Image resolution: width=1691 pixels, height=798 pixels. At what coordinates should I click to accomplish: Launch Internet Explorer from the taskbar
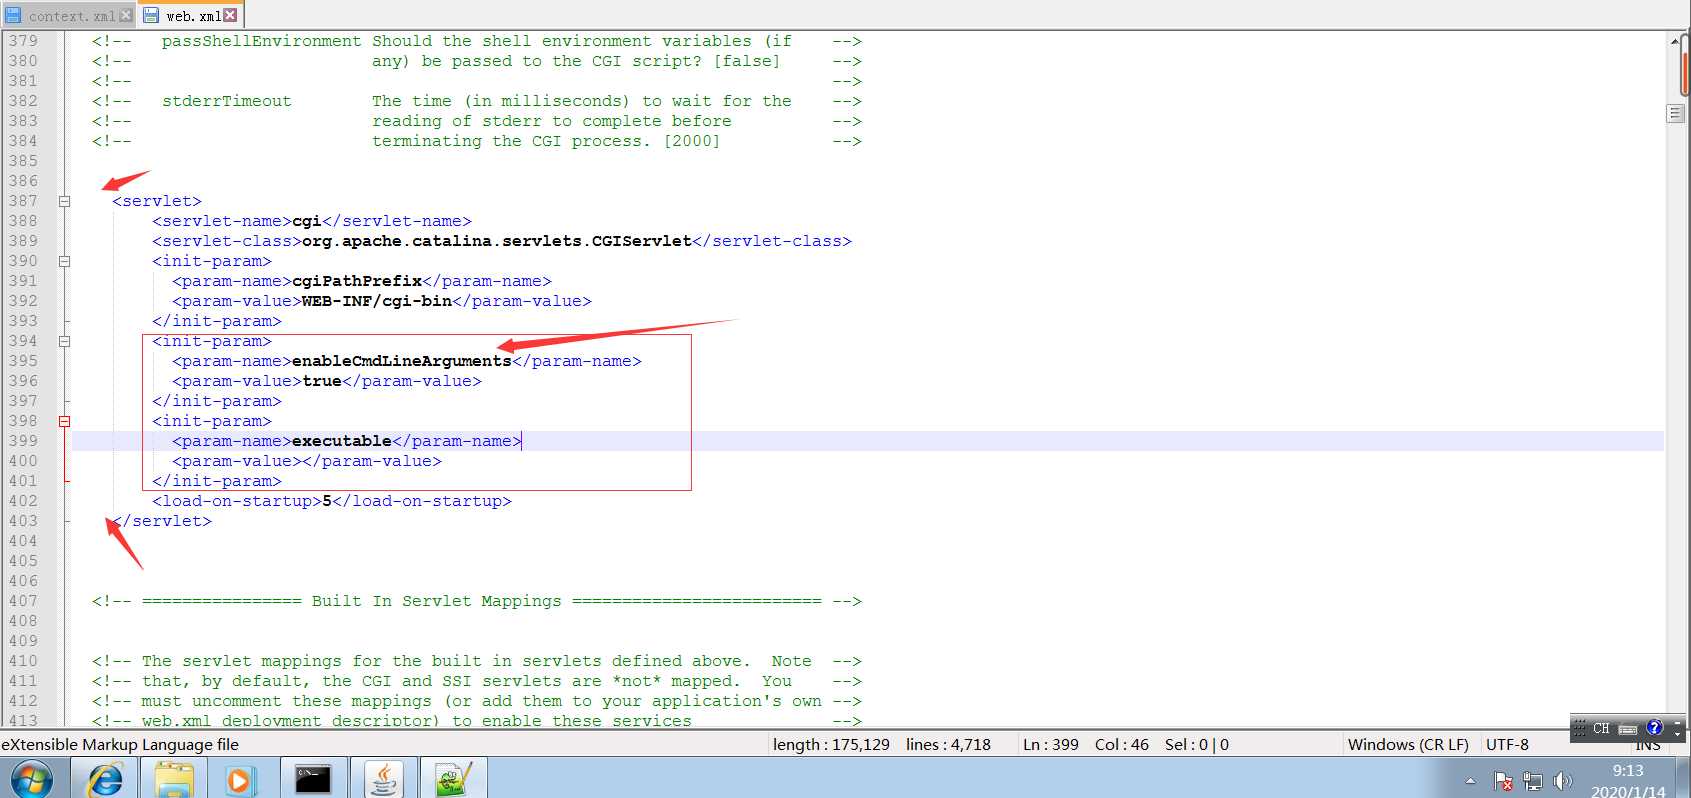click(105, 778)
